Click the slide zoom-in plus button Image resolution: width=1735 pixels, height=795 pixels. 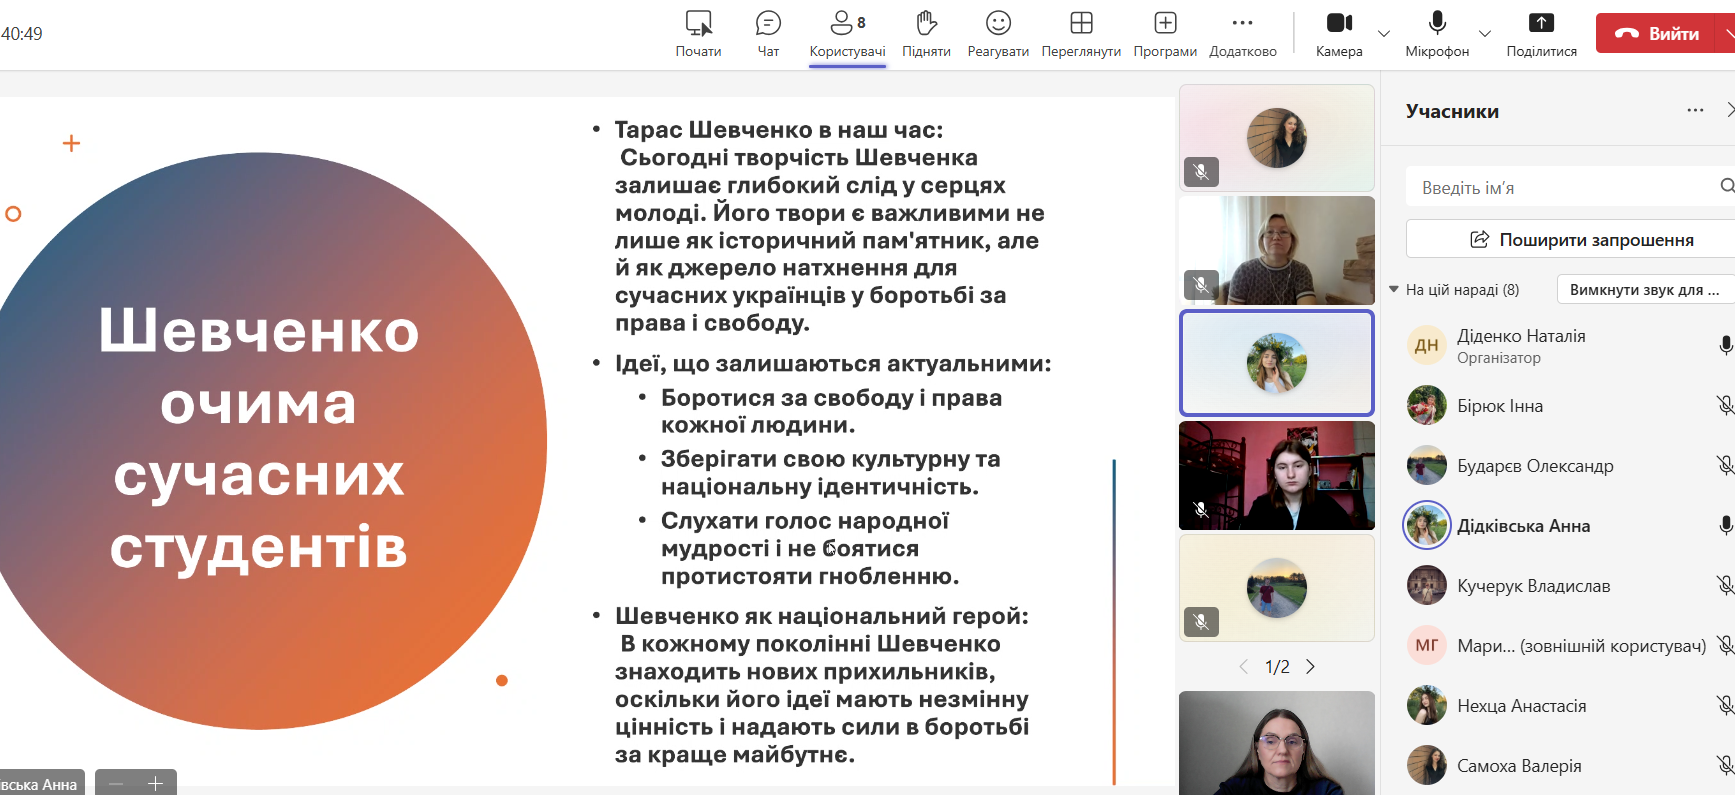point(155,784)
